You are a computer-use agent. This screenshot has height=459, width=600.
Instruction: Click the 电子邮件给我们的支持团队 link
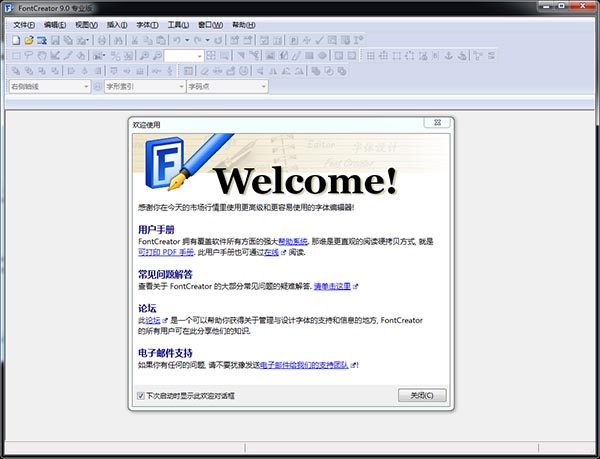coord(304,365)
